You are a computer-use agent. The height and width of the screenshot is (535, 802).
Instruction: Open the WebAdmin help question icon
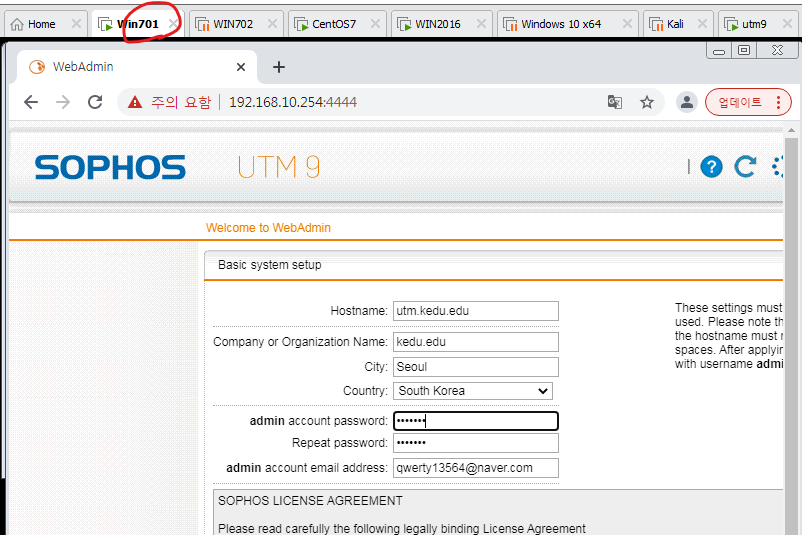pyautogui.click(x=711, y=167)
